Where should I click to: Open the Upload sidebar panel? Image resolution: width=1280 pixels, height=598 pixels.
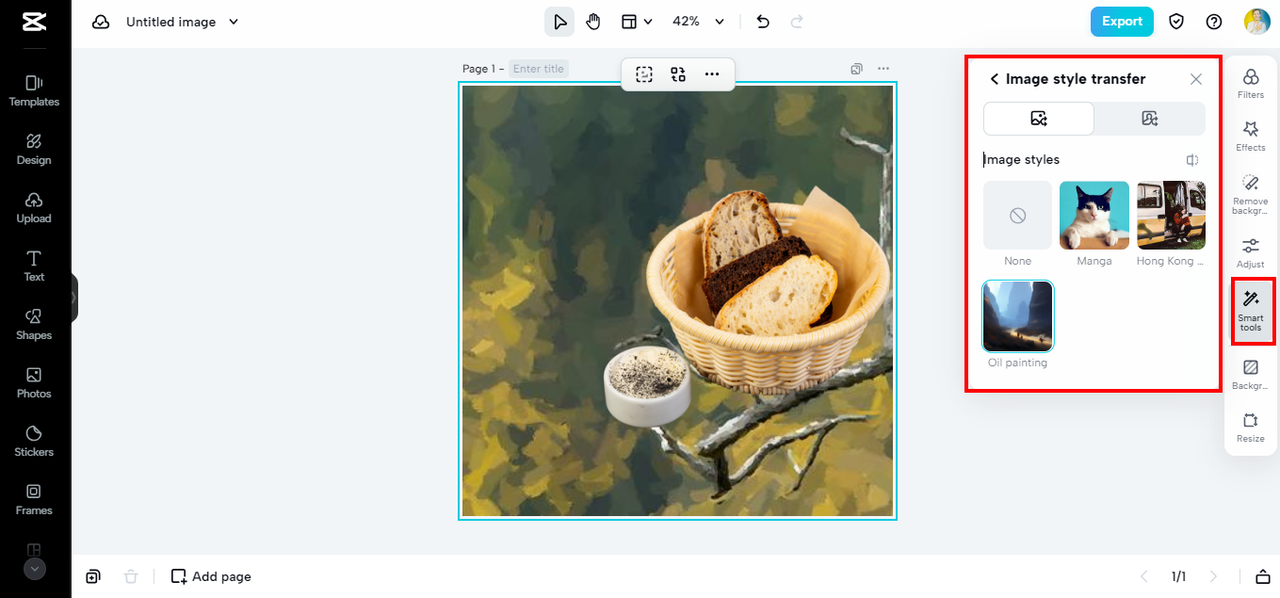click(34, 208)
